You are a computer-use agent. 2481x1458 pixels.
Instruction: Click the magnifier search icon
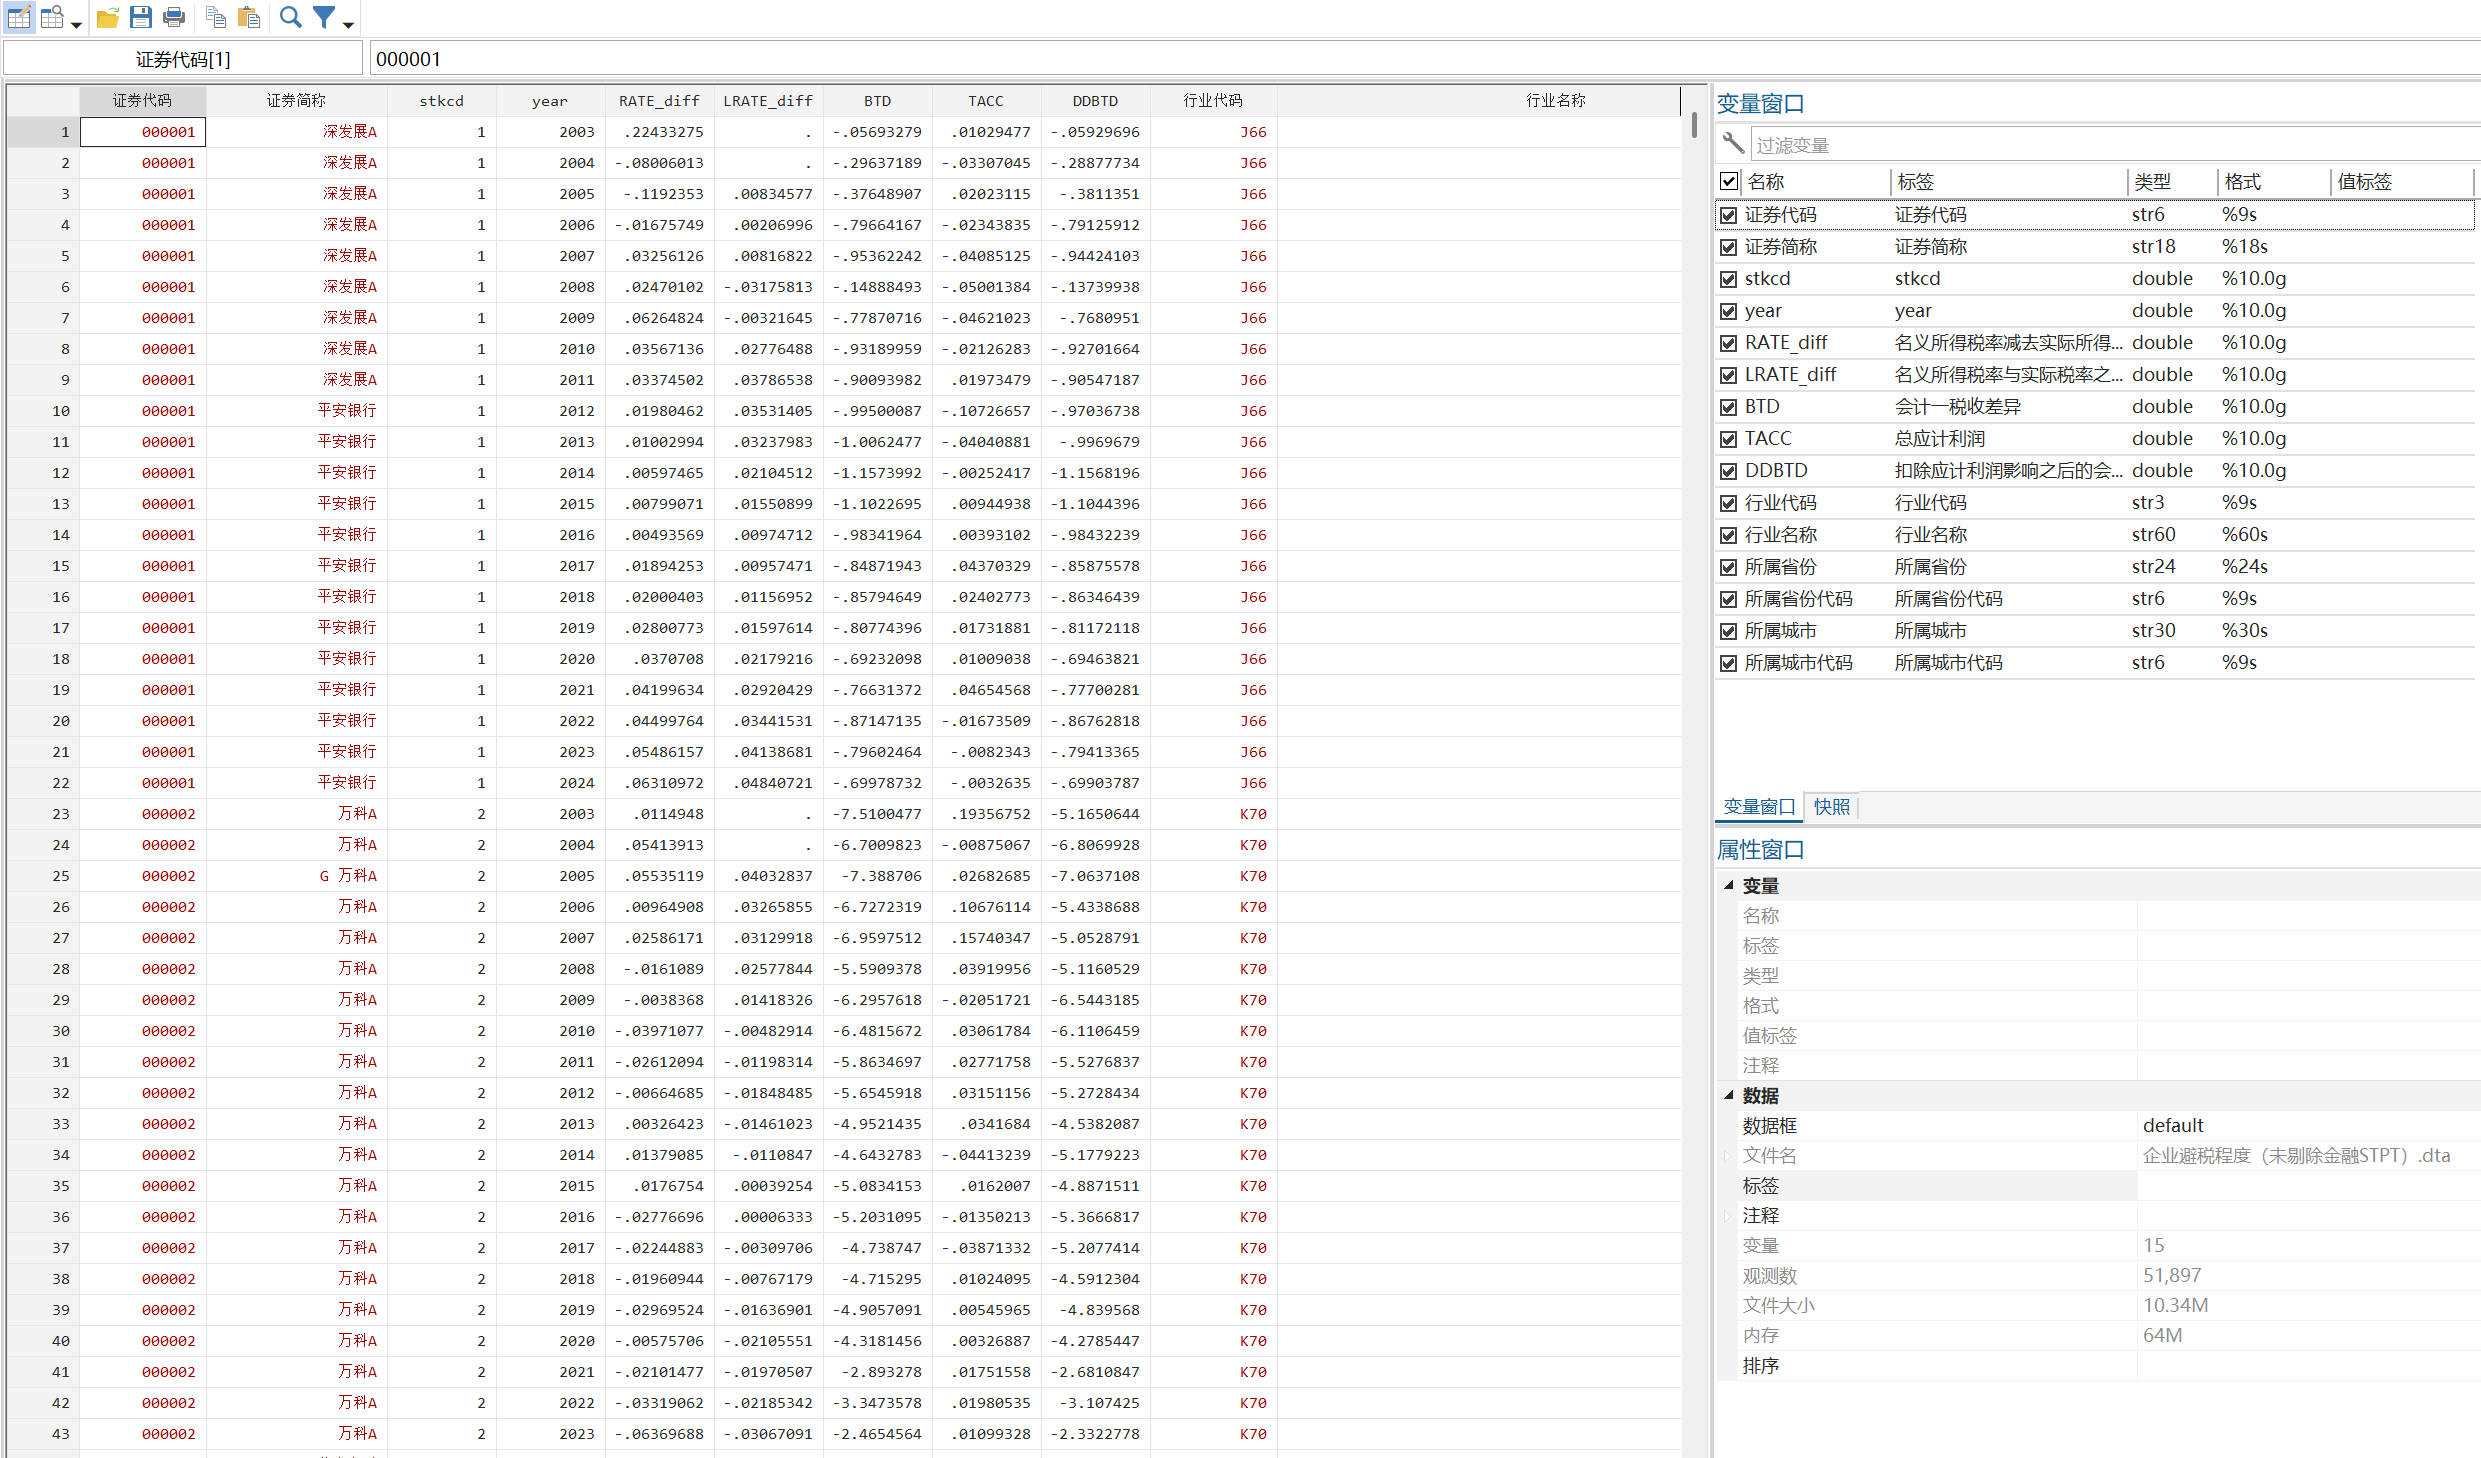point(290,17)
